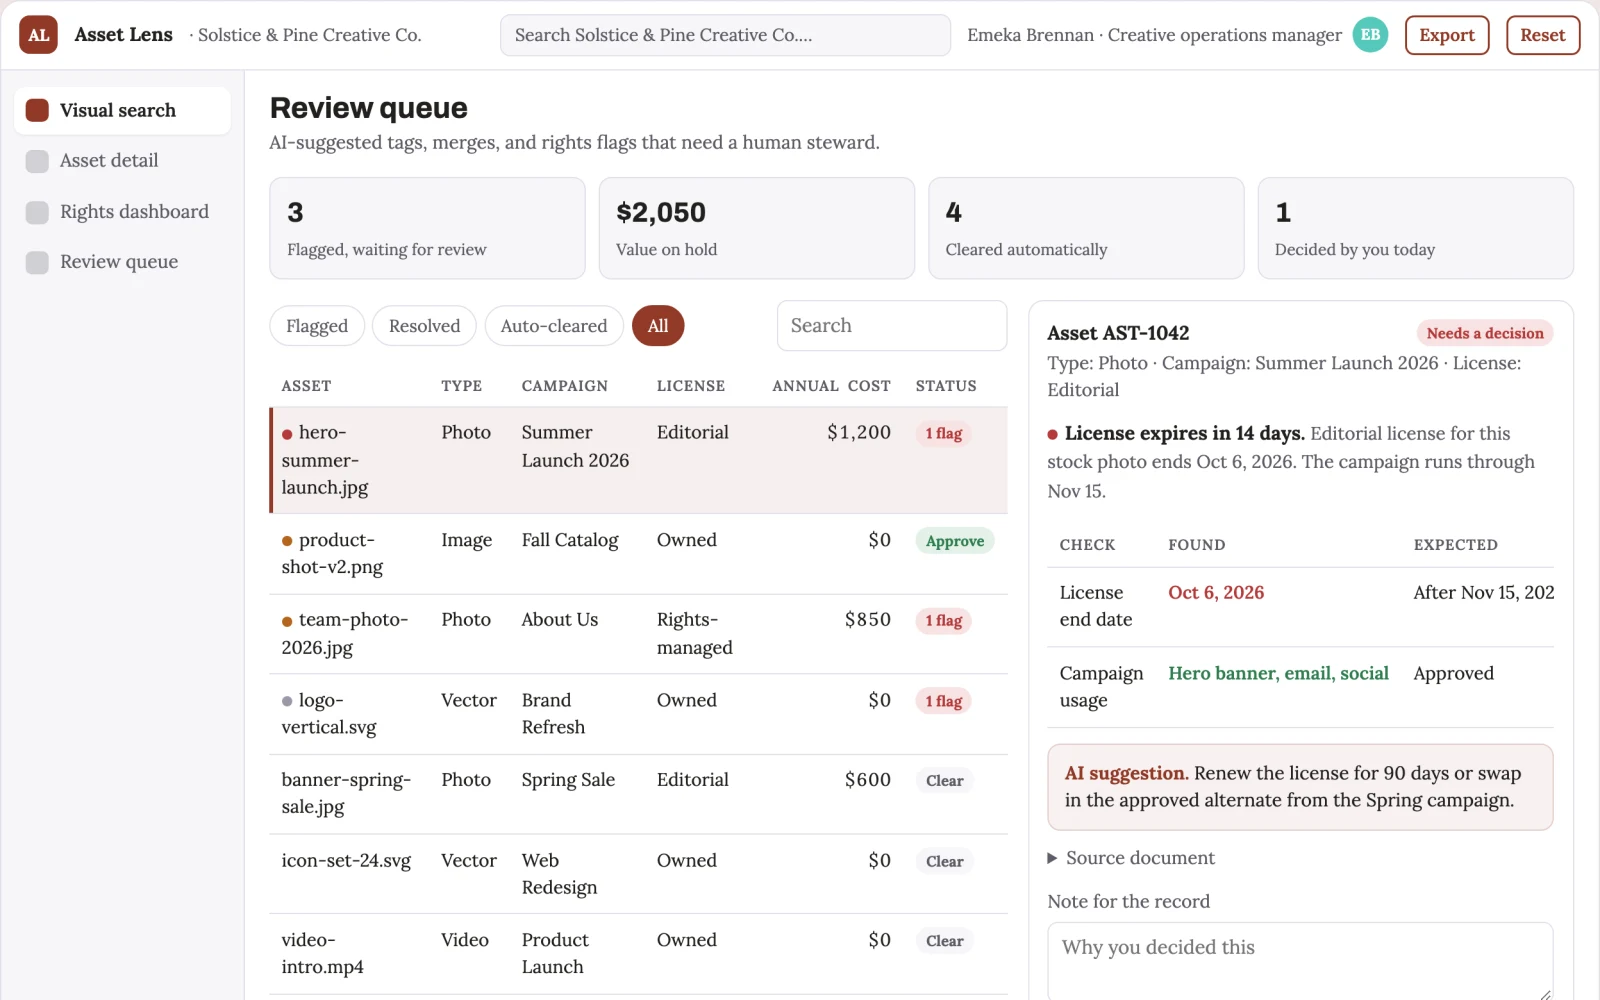This screenshot has width=1600, height=1000.
Task: Open icon-set-24.svg row
Action: tap(639, 874)
